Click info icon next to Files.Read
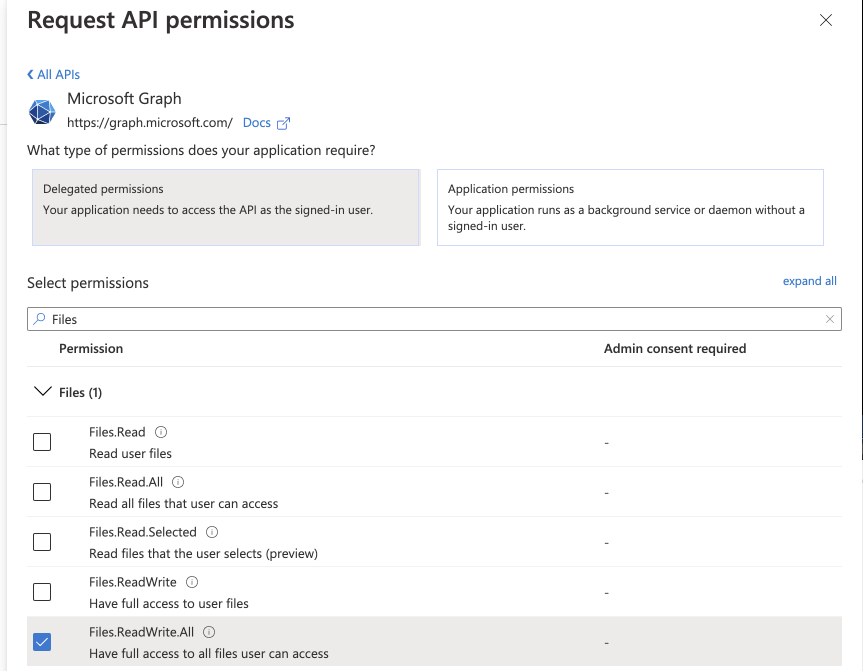The height and width of the screenshot is (671, 863). coord(161,432)
